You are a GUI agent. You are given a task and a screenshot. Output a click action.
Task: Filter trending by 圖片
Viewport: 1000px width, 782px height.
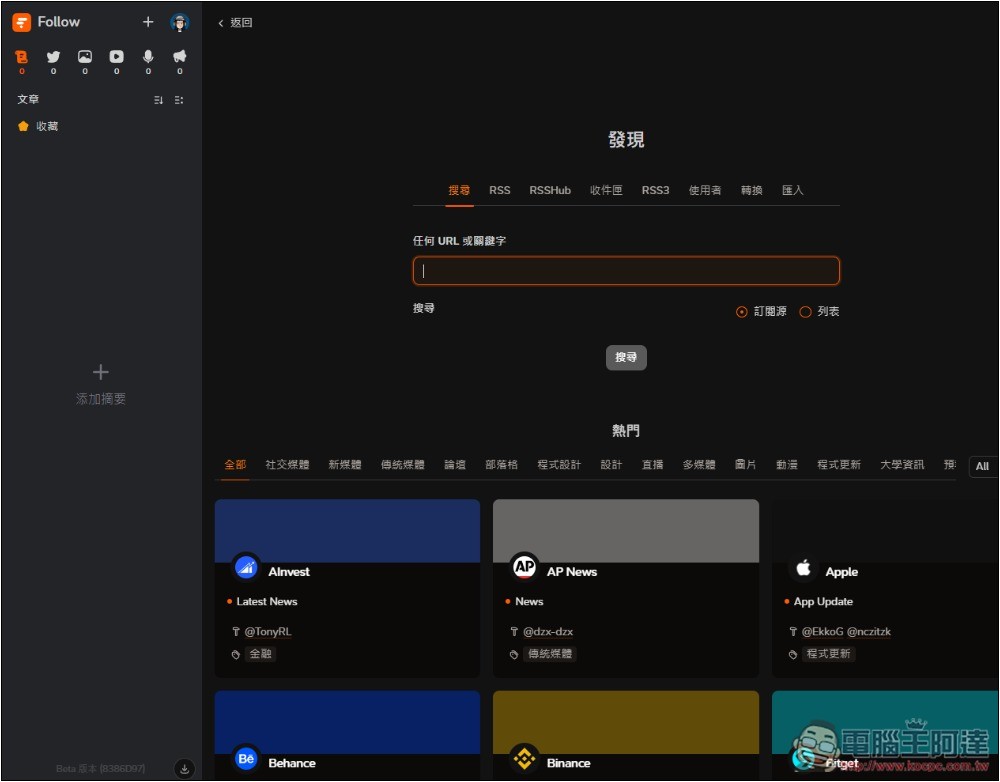pos(746,464)
